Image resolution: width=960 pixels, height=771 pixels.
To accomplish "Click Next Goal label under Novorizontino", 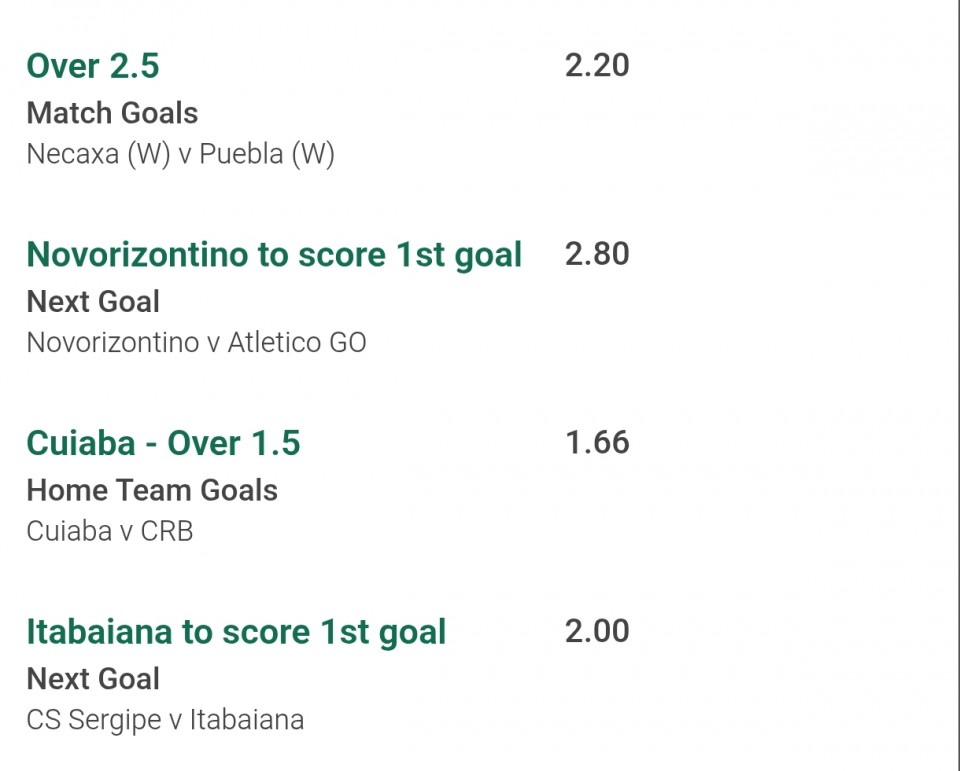I will [x=93, y=302].
